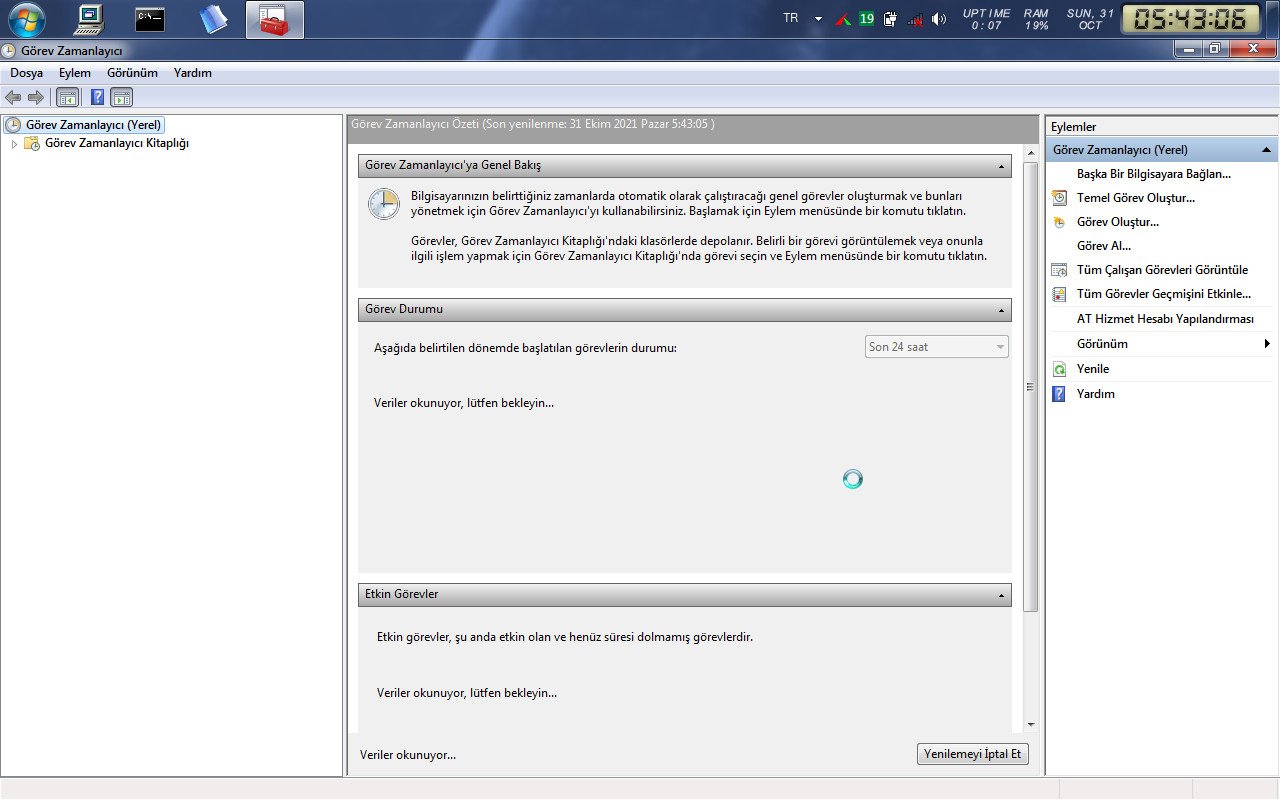1280x800 pixels.
Task: Open the blue book icon in the taskbar
Action: click(x=213, y=19)
